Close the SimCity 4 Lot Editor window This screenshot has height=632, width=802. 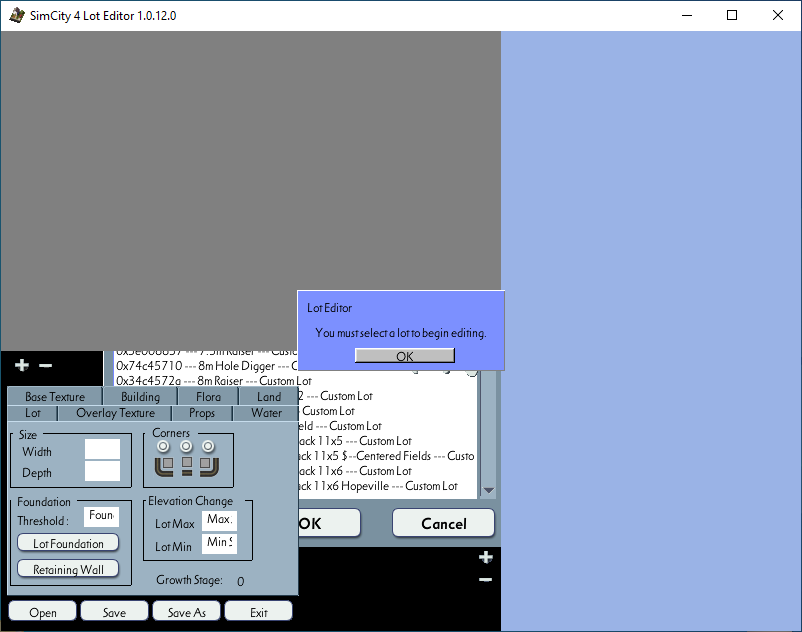(777, 15)
